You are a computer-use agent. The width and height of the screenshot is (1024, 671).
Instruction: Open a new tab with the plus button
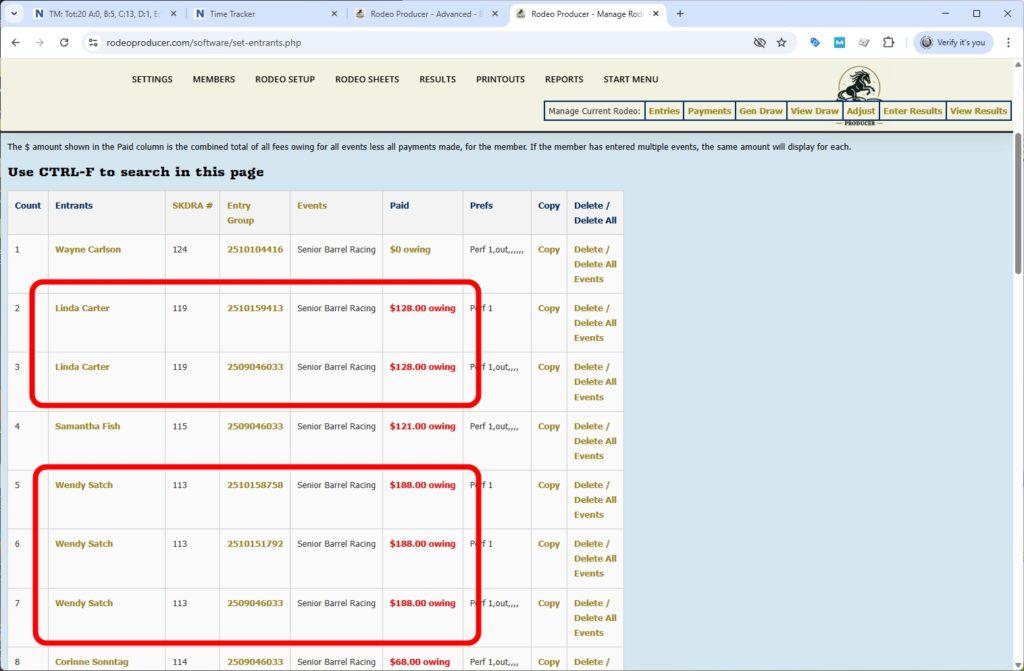coord(678,14)
